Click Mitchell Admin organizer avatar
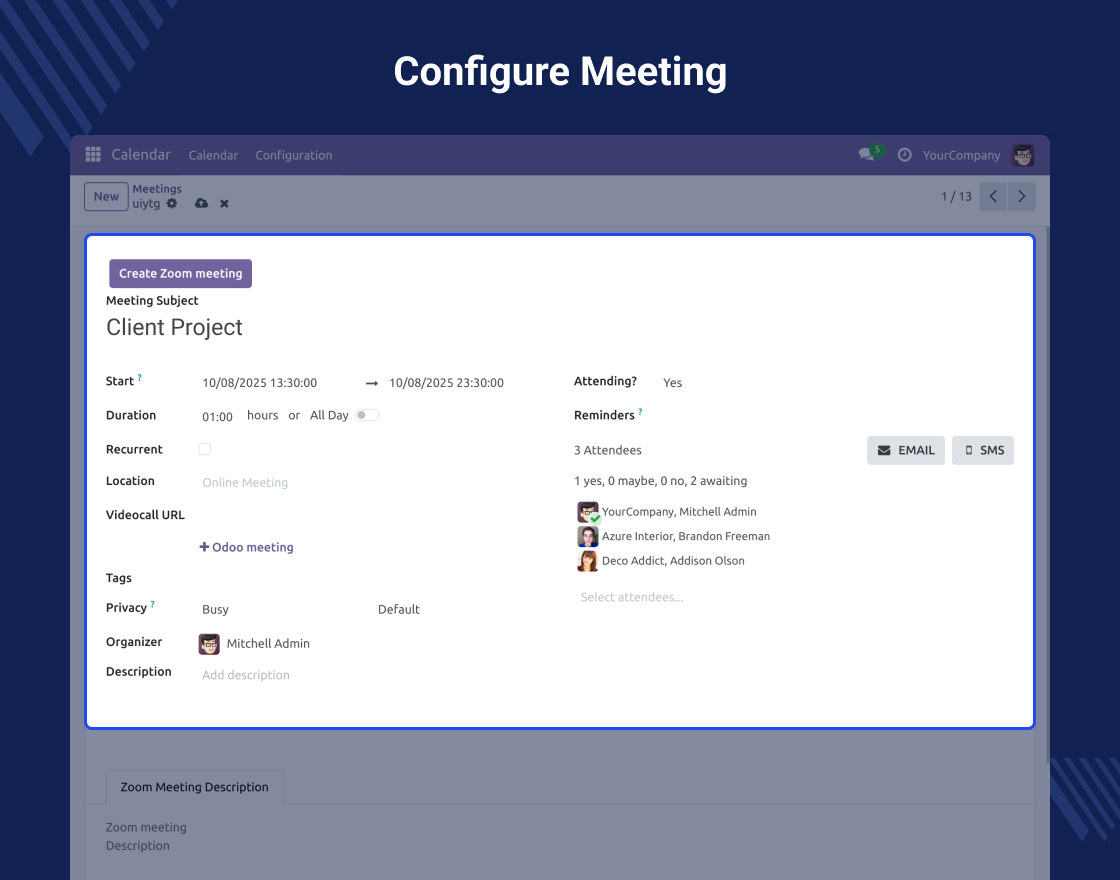Screen dimensions: 1120x880 point(209,644)
